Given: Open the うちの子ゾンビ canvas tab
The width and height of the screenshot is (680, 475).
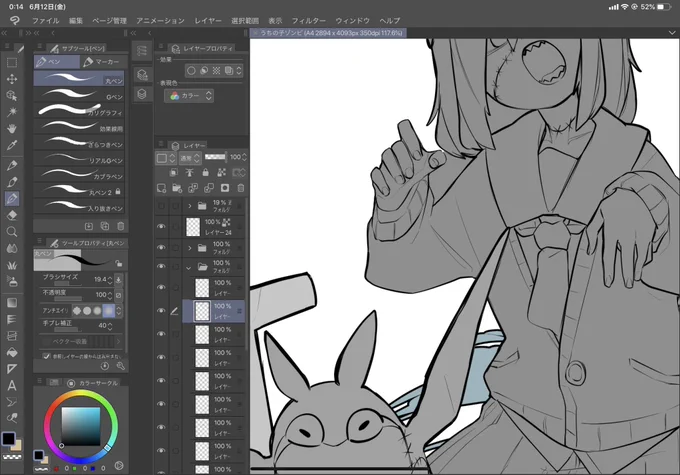Looking at the screenshot, I should [x=328, y=33].
